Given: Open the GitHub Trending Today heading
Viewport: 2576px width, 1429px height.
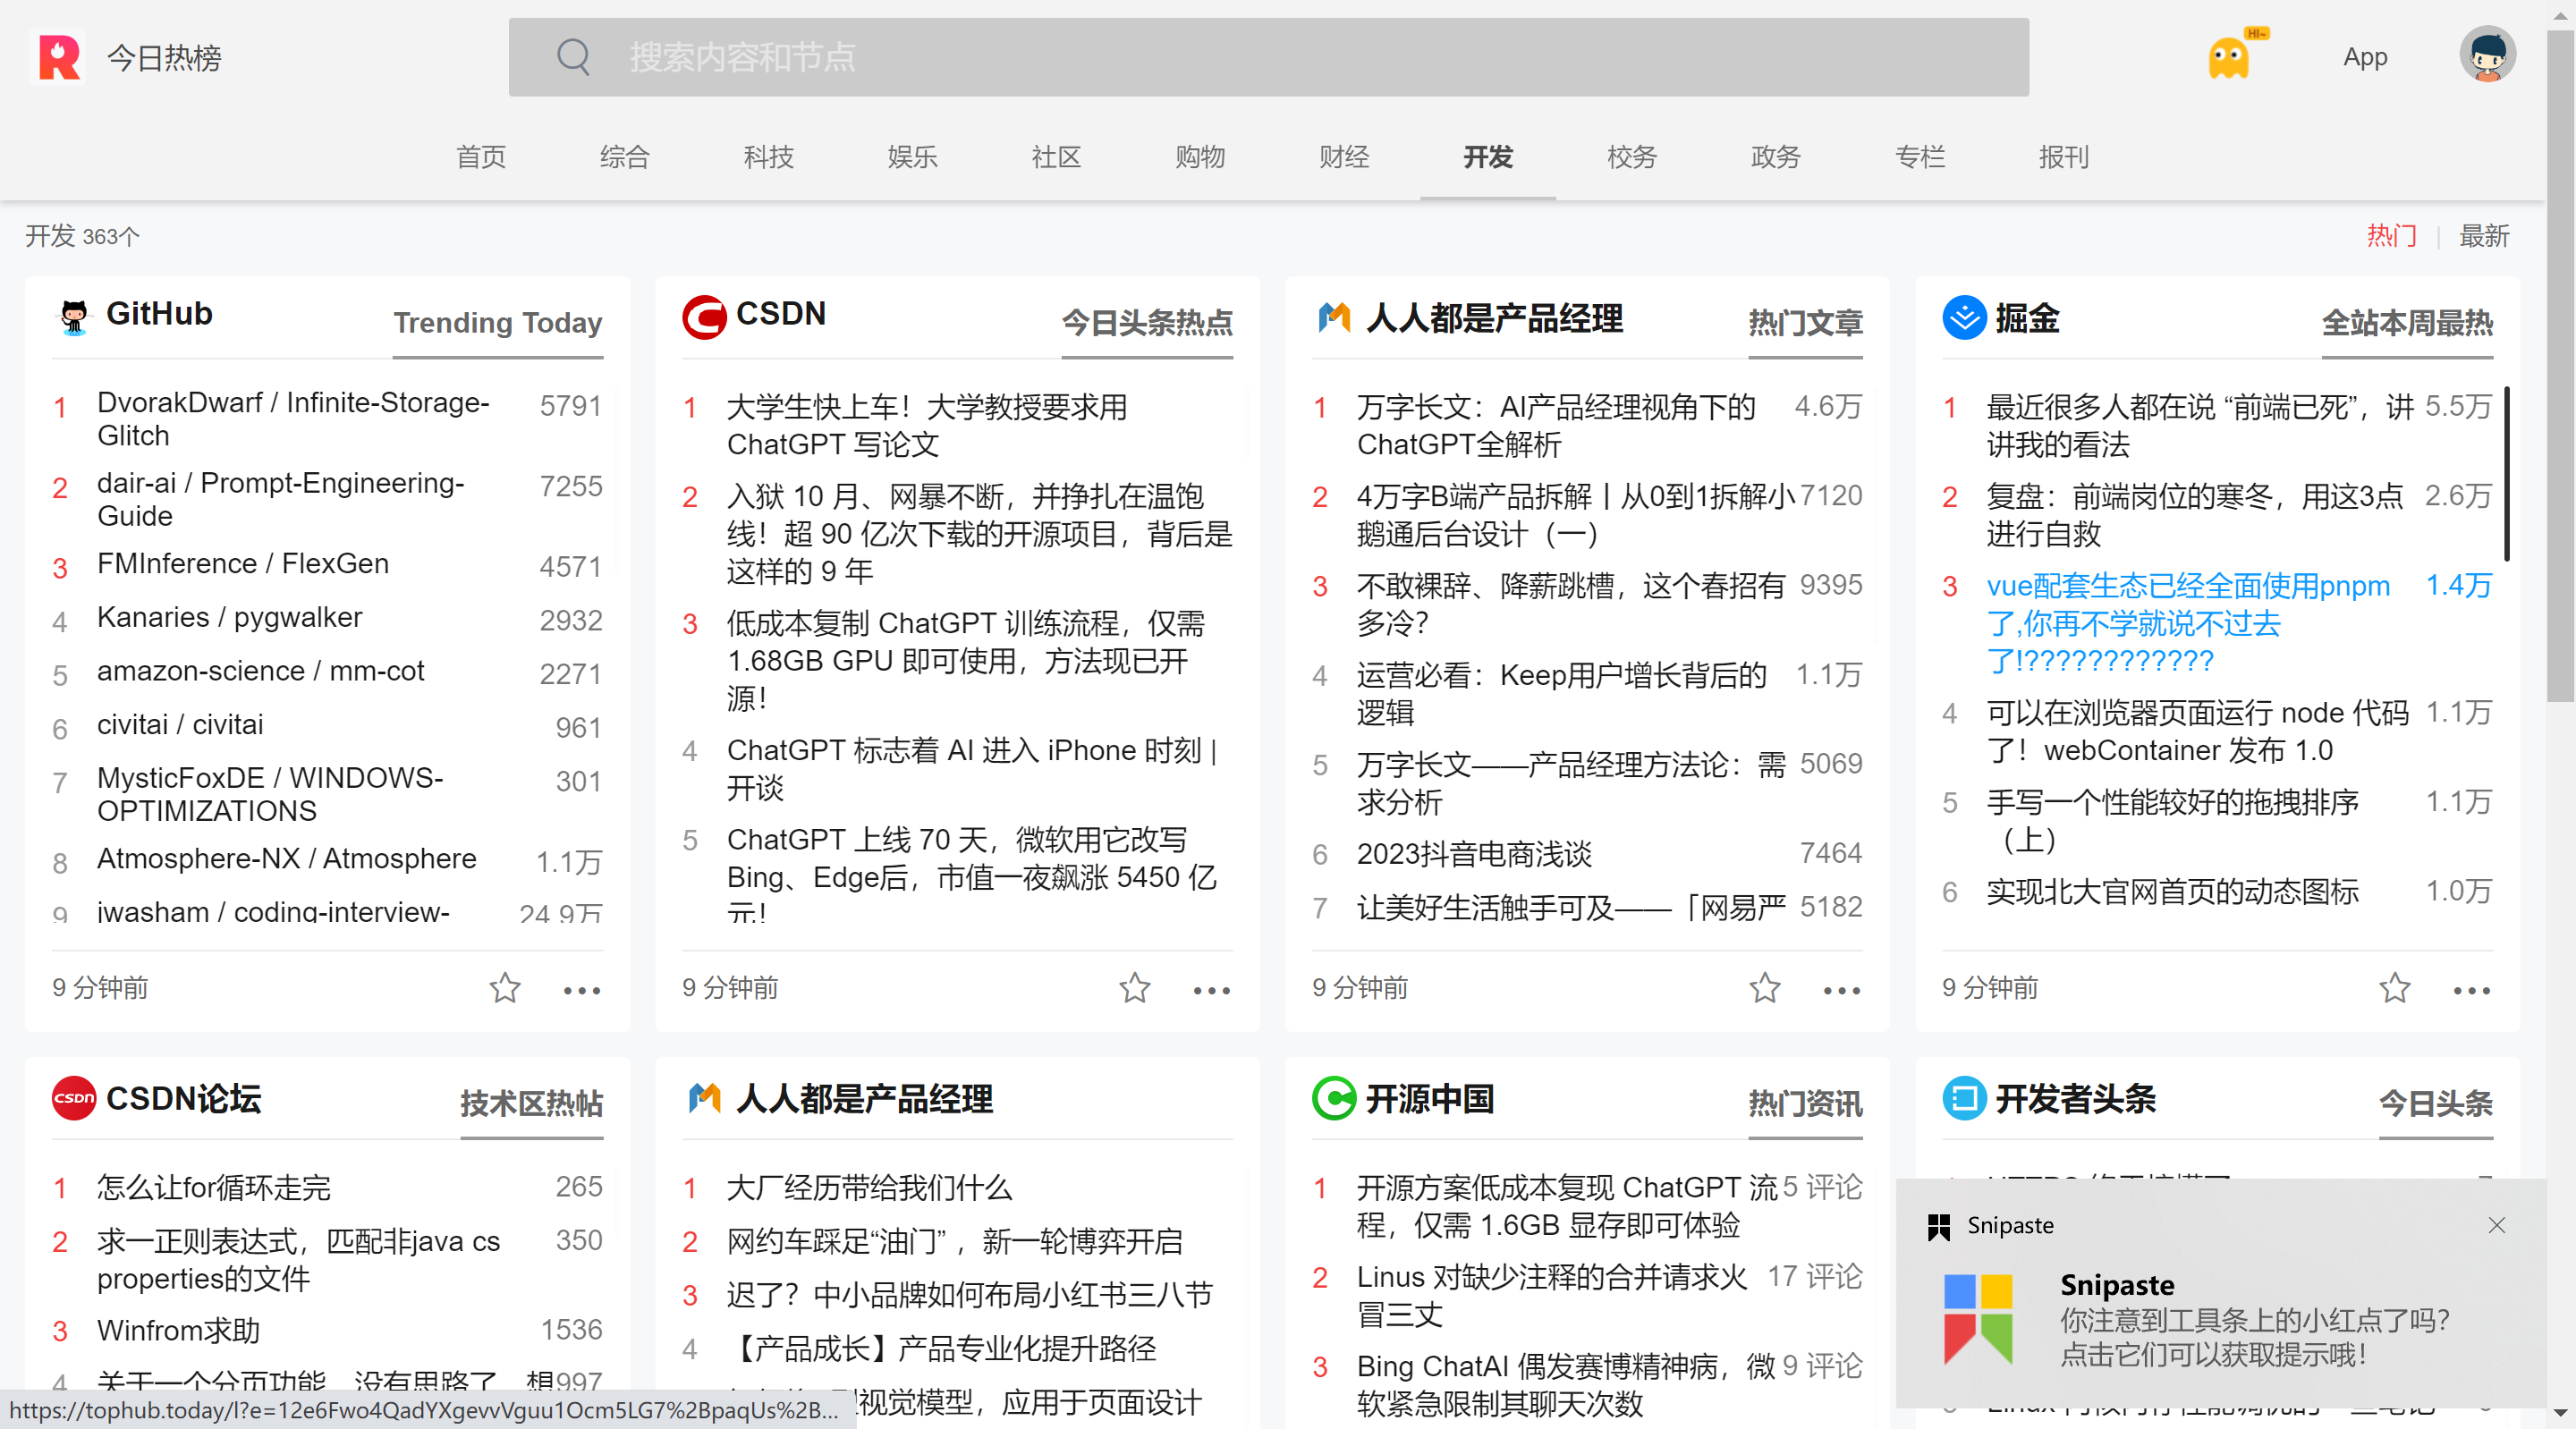Looking at the screenshot, I should 498,323.
